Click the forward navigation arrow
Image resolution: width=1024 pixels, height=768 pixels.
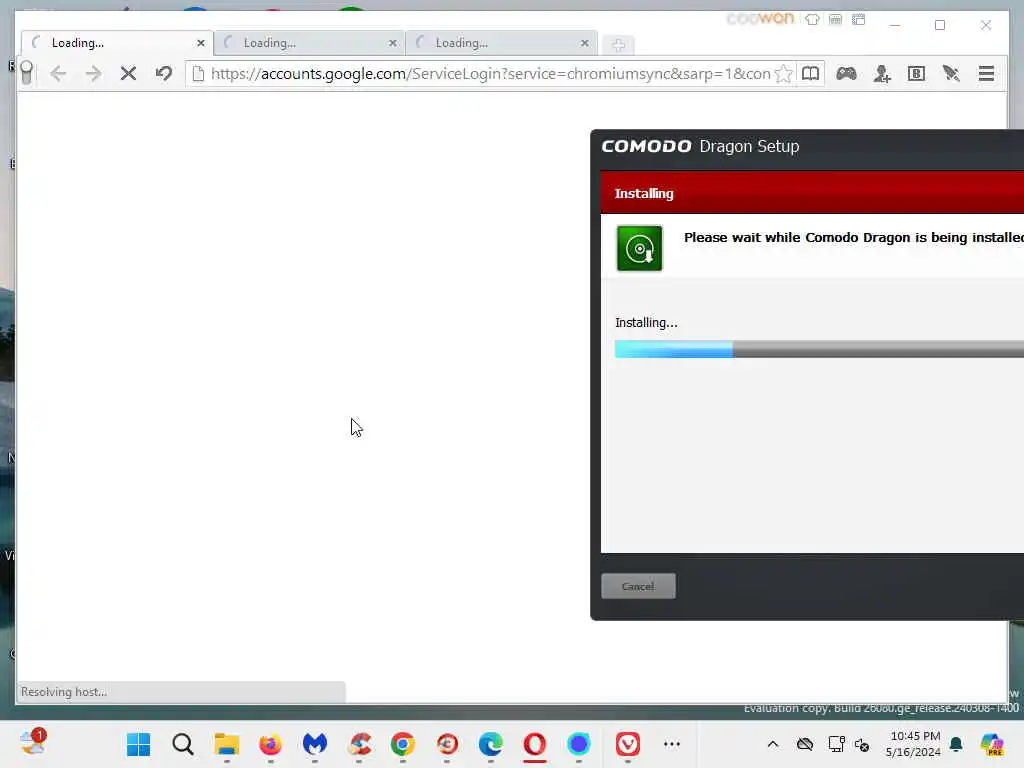click(x=93, y=74)
